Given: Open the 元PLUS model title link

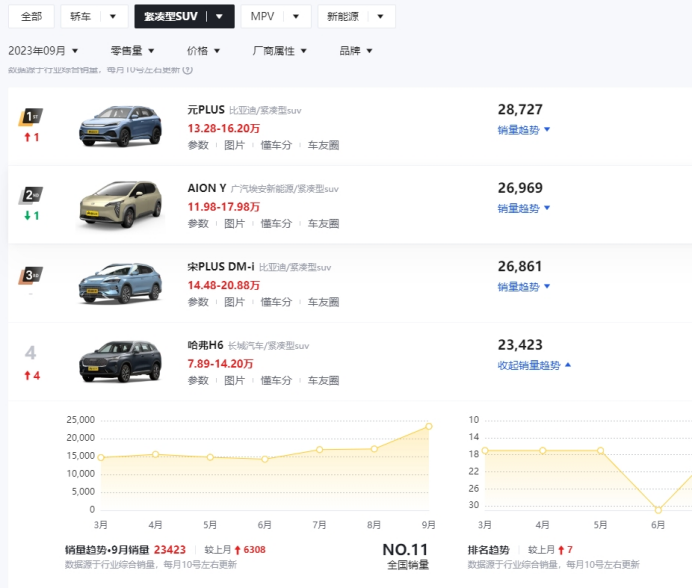Looking at the screenshot, I should [206, 109].
